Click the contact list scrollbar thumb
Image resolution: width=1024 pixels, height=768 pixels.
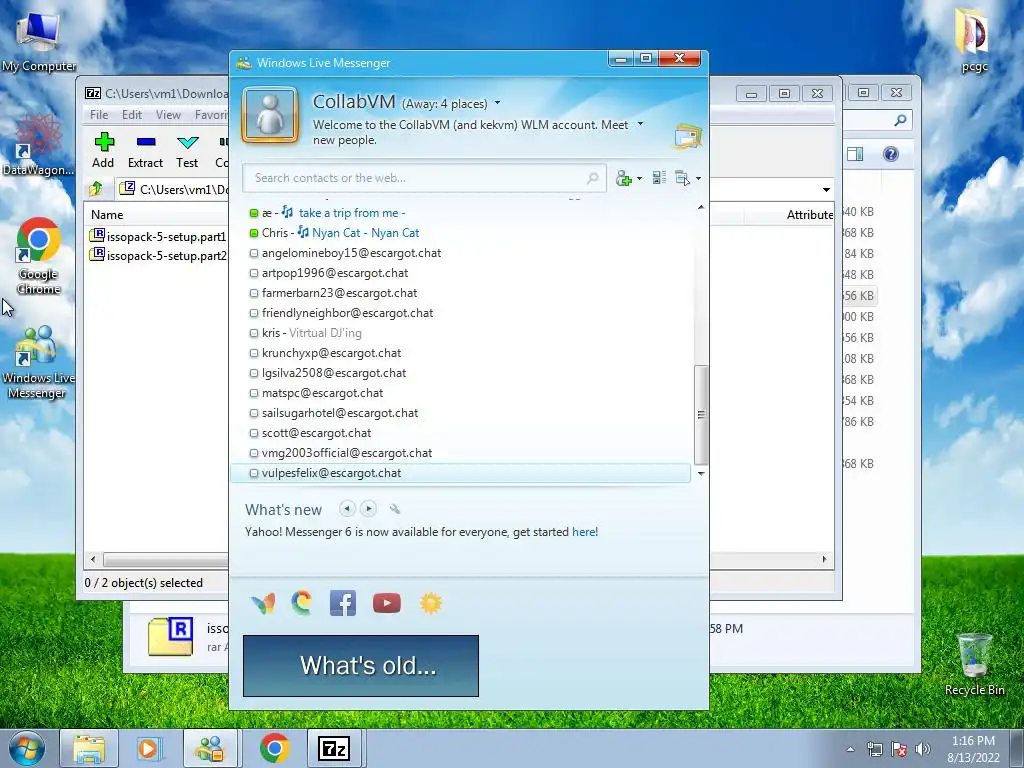[x=701, y=415]
